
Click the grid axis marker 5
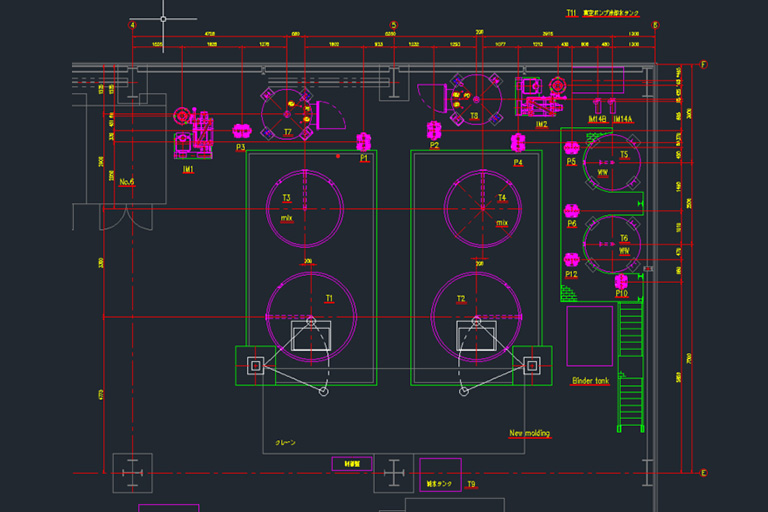[394, 25]
